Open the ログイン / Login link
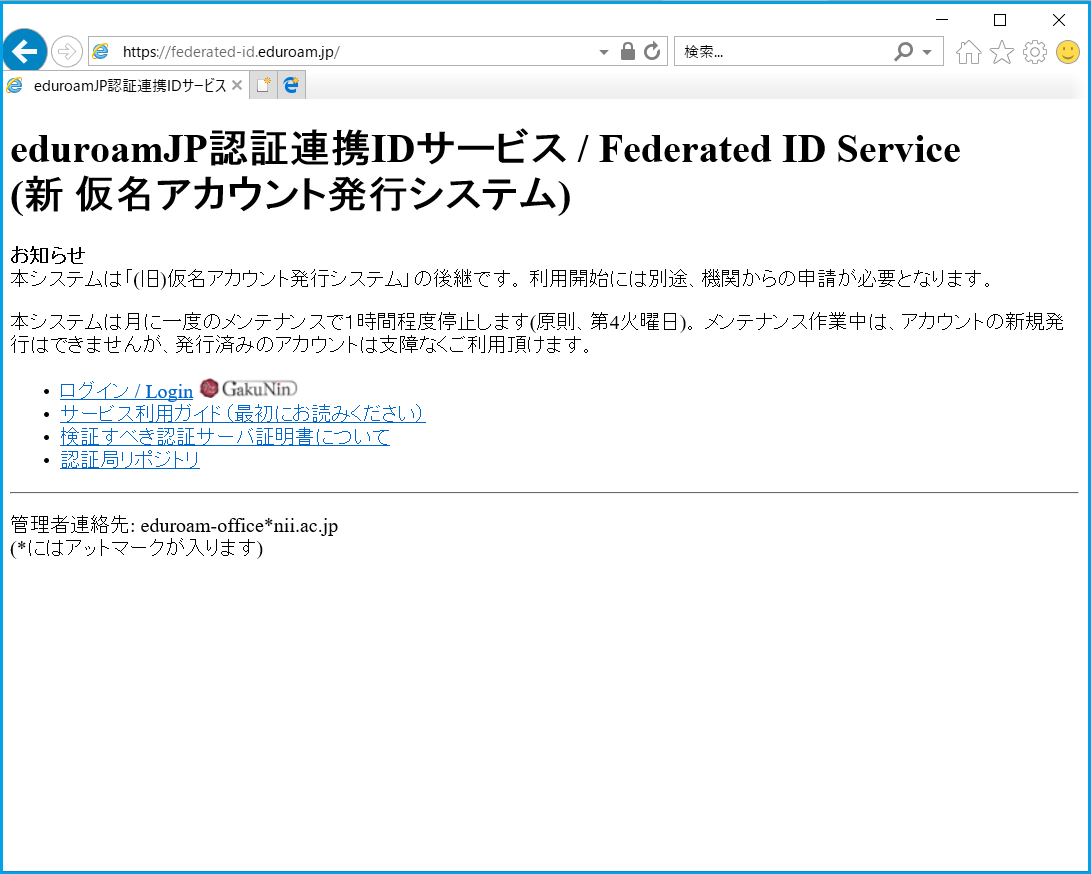Viewport: 1091px width, 874px height. (126, 391)
